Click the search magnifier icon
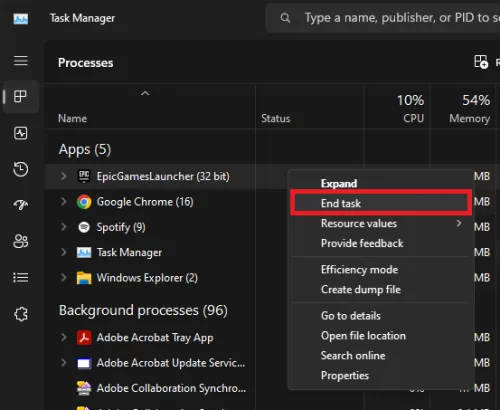 285,18
